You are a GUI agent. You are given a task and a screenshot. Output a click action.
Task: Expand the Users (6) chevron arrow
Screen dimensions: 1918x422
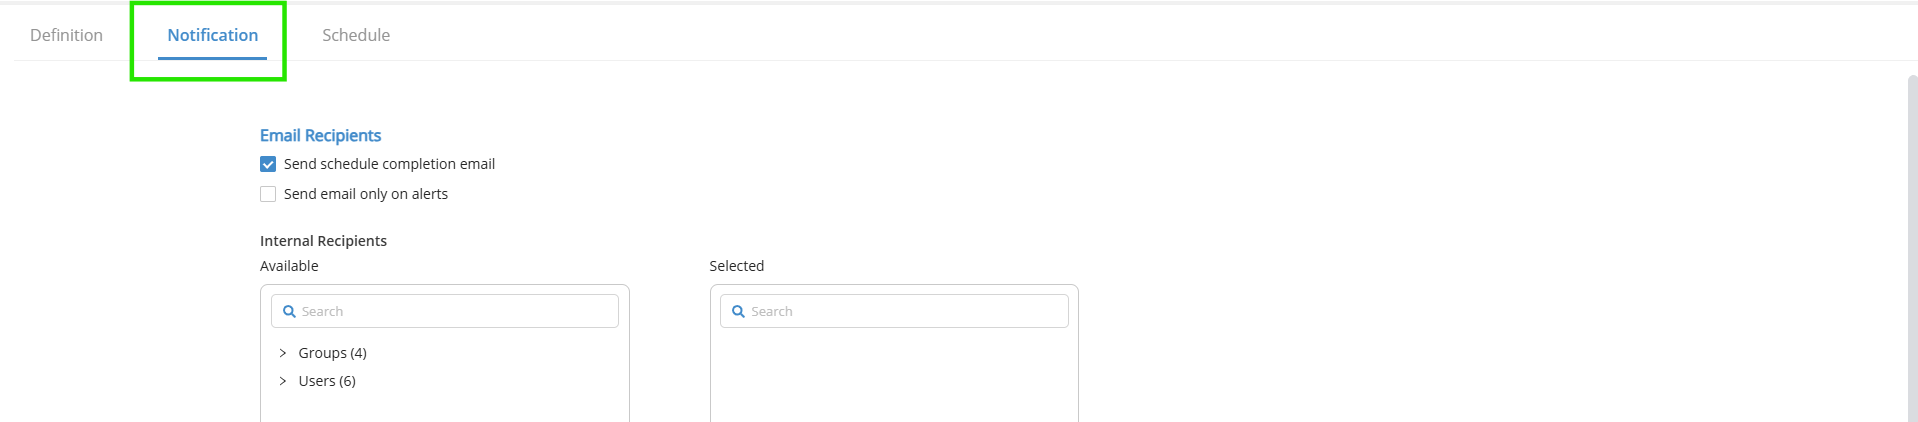[x=283, y=381]
